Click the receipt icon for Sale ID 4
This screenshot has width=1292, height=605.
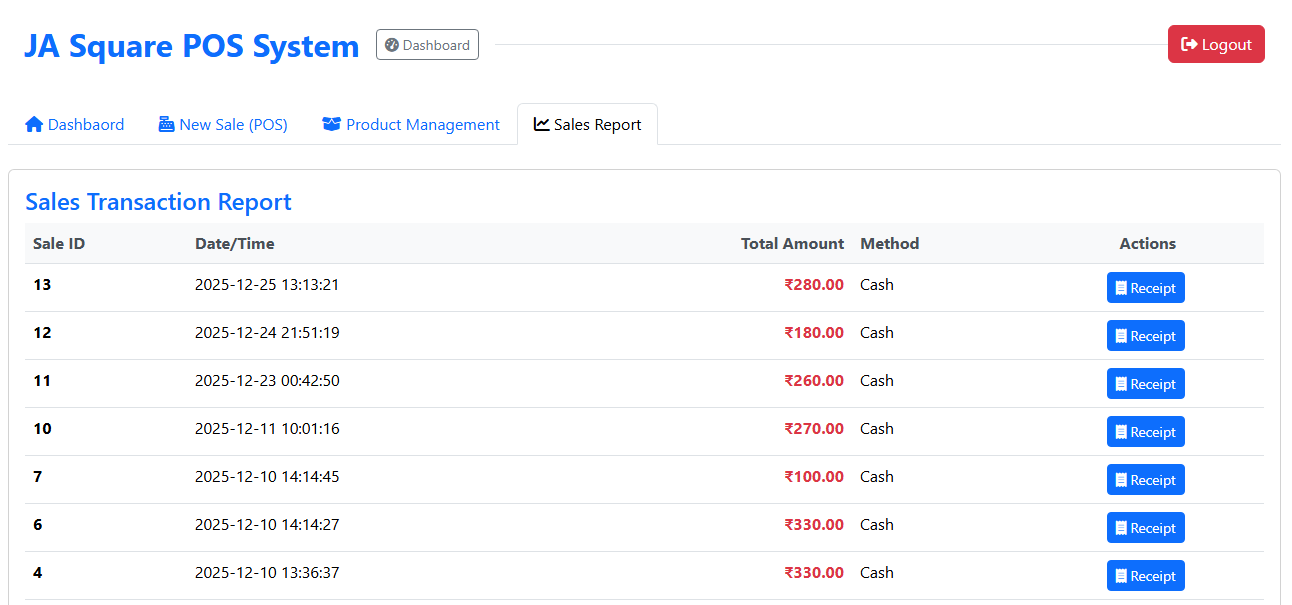coord(1121,575)
